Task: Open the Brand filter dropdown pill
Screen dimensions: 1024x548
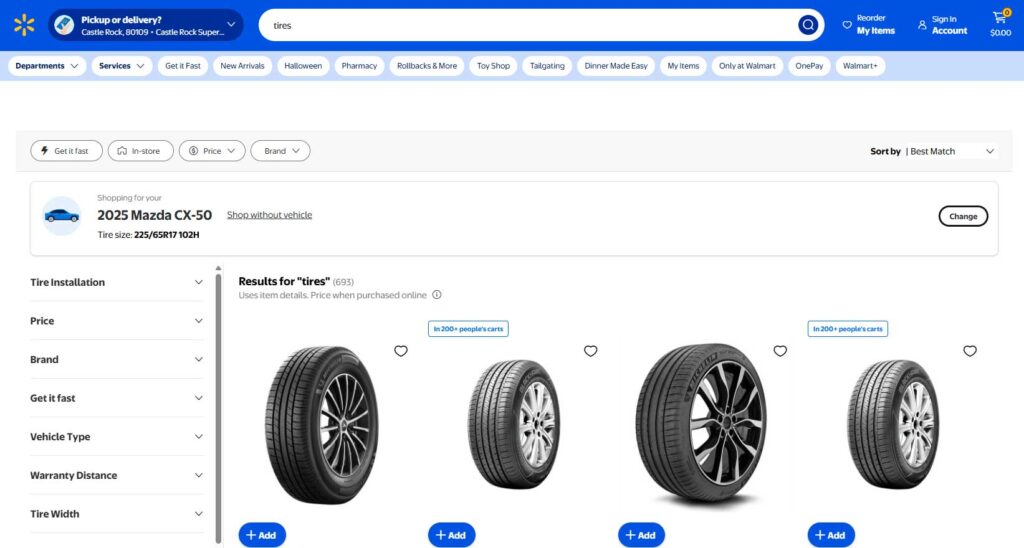Action: (280, 151)
